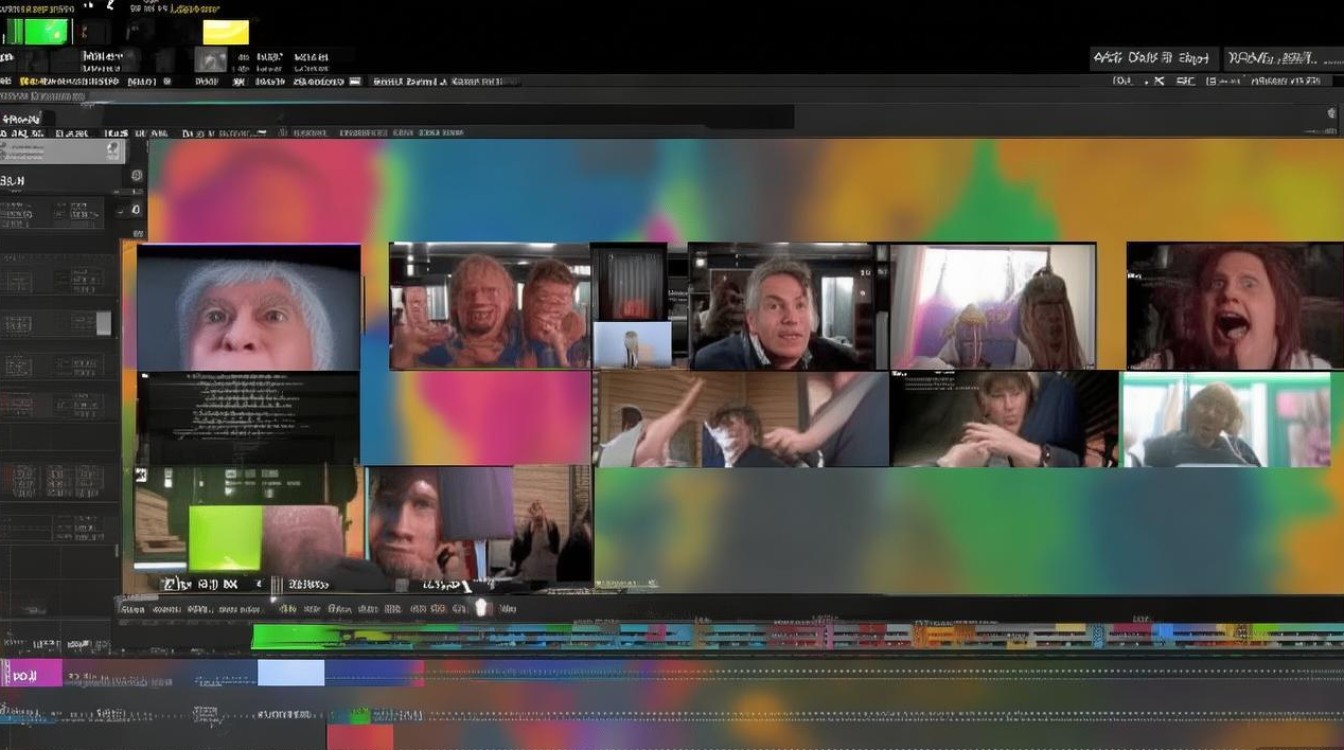Screen dimensions: 1344x750
Task: Open the thumbnail with purple and white curtains
Action: click(992, 307)
